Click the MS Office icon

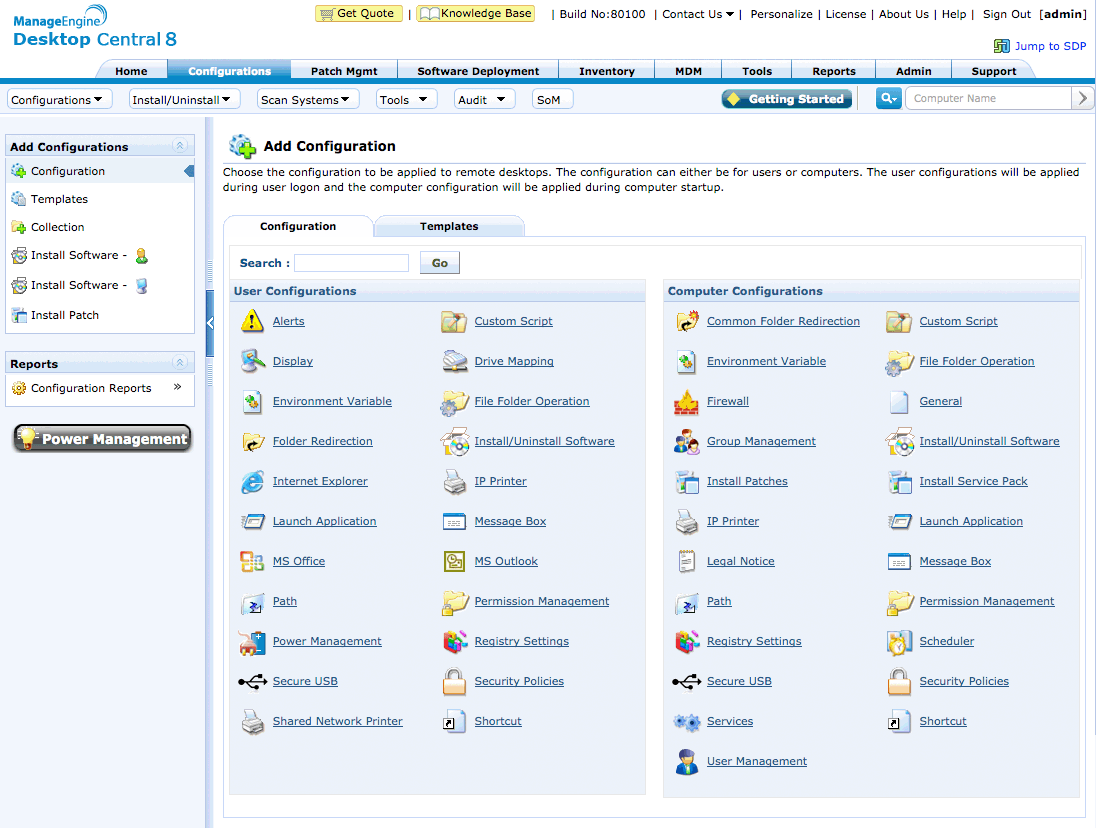tap(252, 561)
